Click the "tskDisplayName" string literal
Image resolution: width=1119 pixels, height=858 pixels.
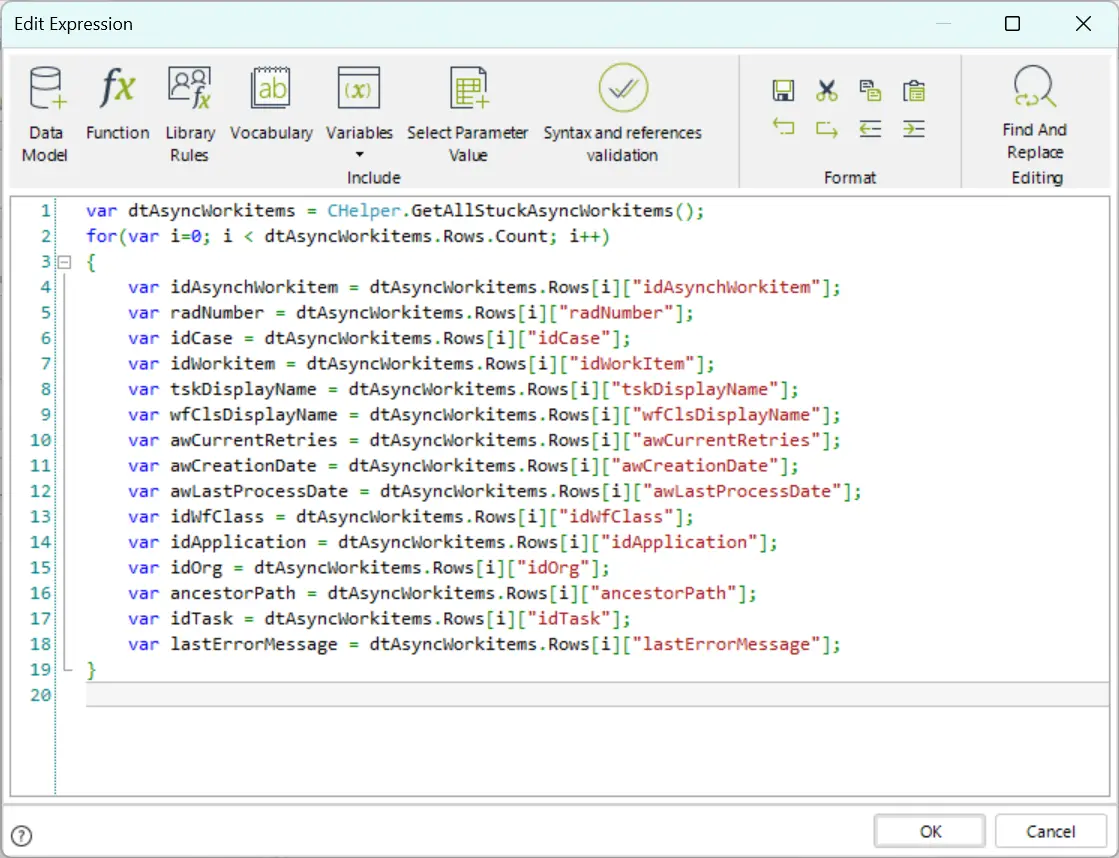coord(694,389)
